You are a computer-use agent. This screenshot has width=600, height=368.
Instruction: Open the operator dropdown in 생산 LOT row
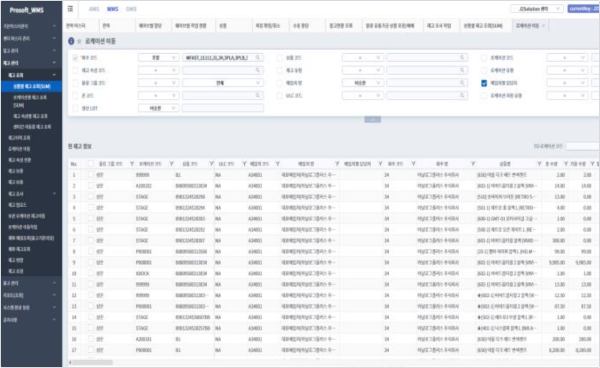[158, 108]
